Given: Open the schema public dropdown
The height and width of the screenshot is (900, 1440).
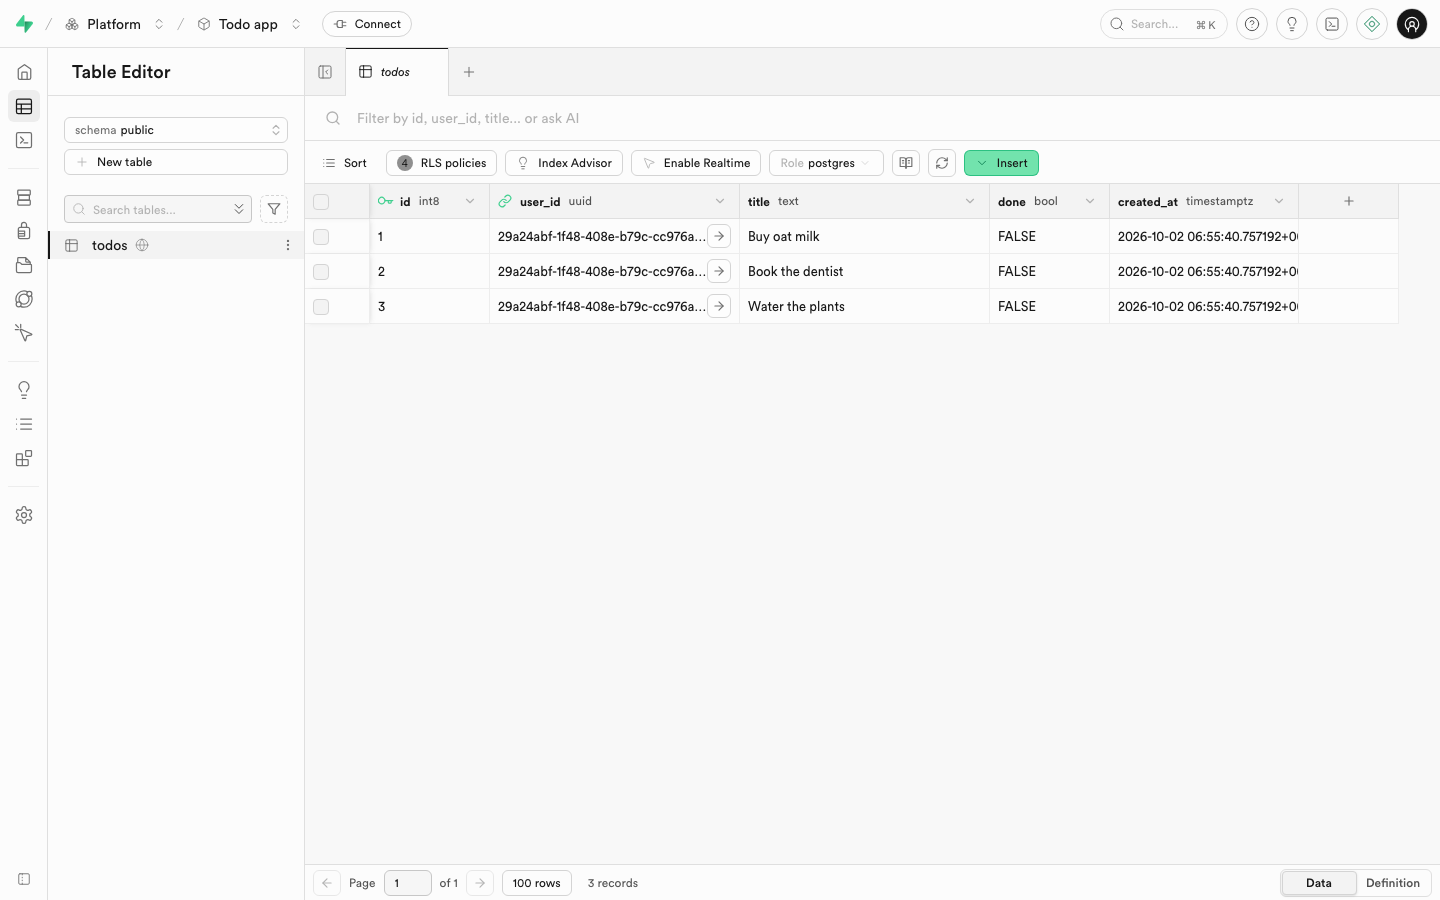Looking at the screenshot, I should point(176,130).
